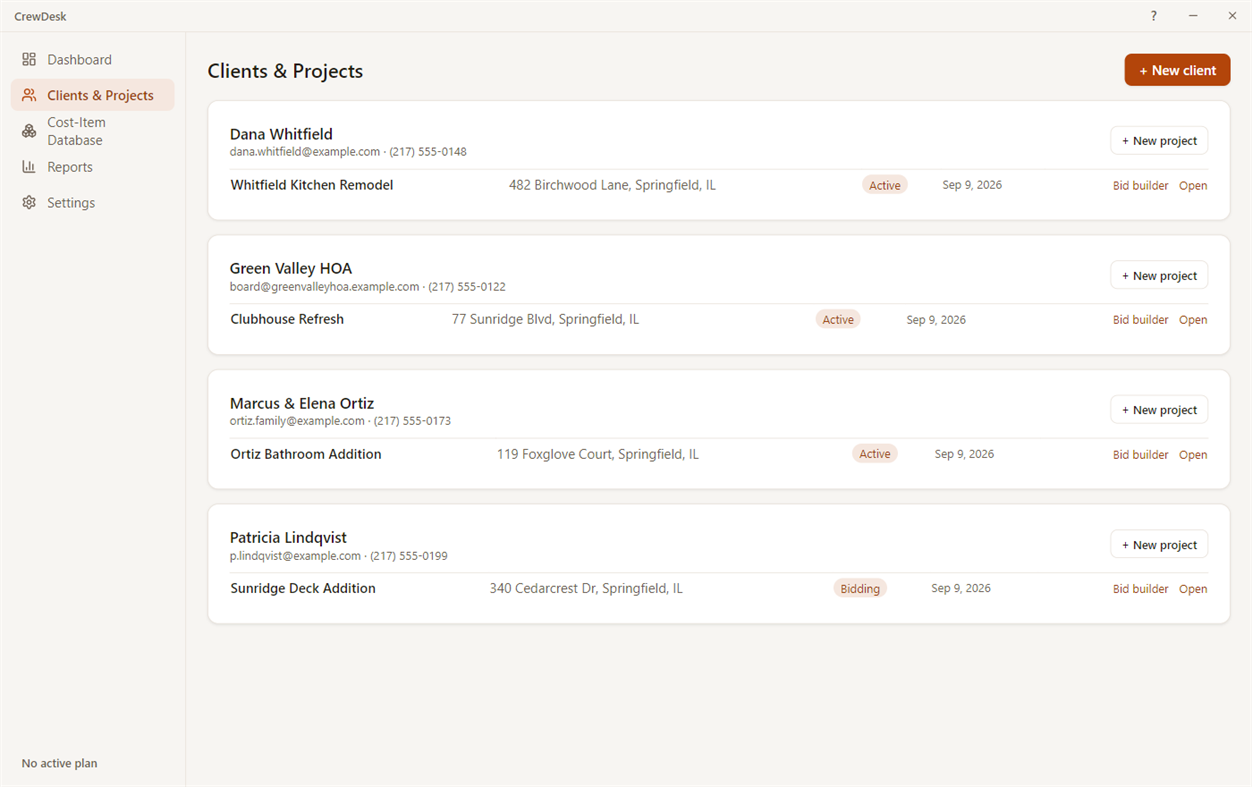Open Bid builder for Sunridge Deck Addition
Viewport: 1252px width, 787px height.
pos(1141,589)
